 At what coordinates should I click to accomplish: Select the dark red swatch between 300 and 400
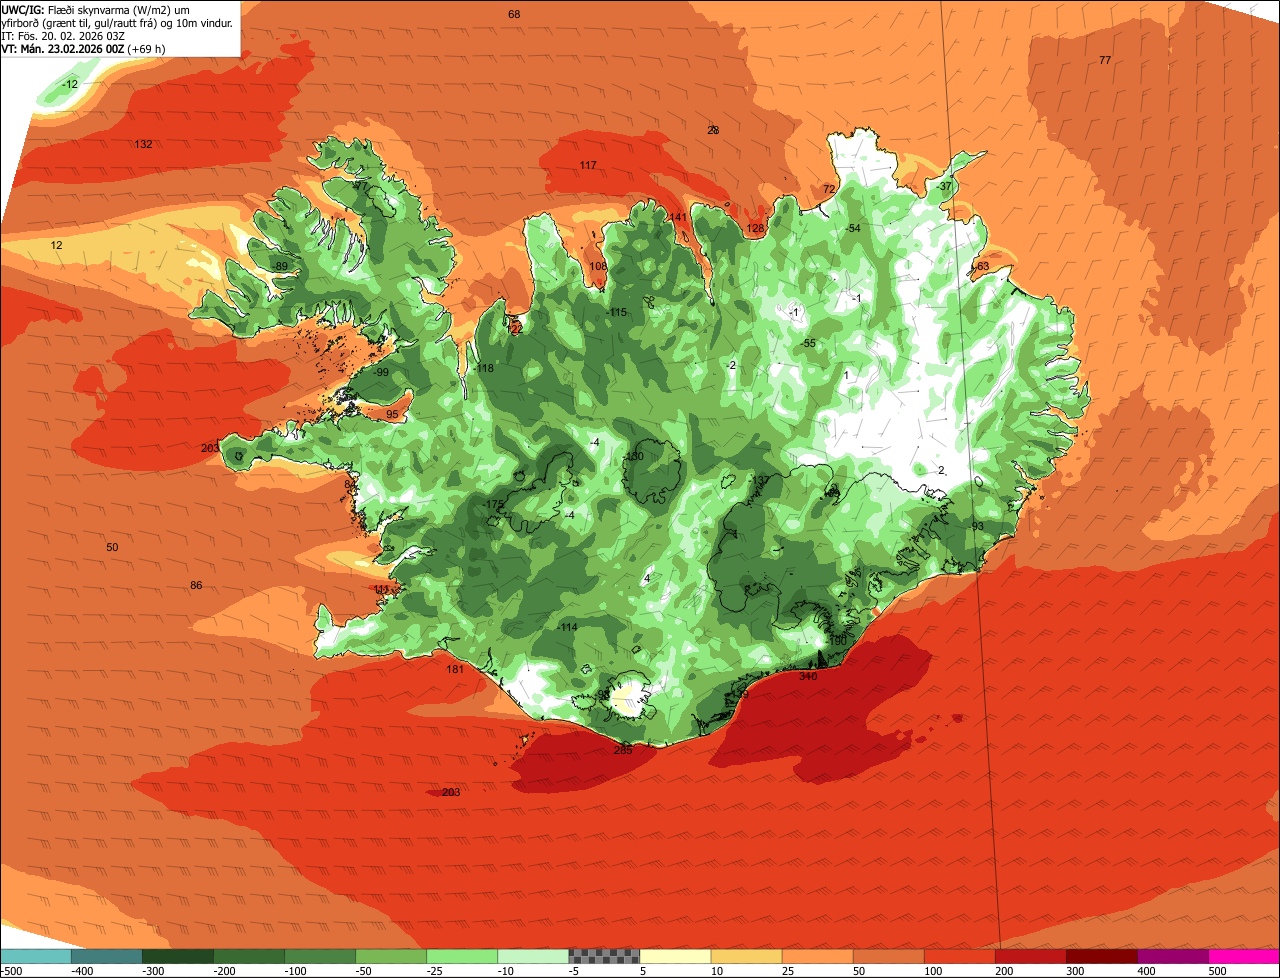[x=1101, y=956]
